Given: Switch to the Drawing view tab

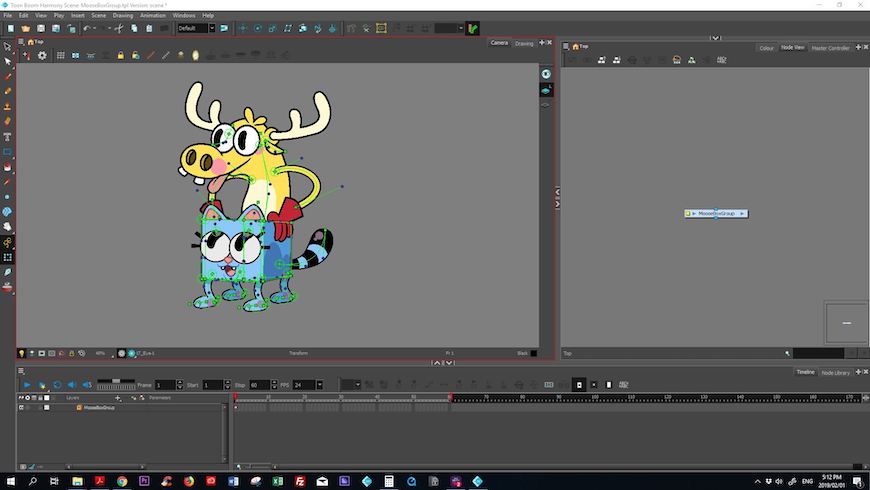Looking at the screenshot, I should (x=524, y=43).
